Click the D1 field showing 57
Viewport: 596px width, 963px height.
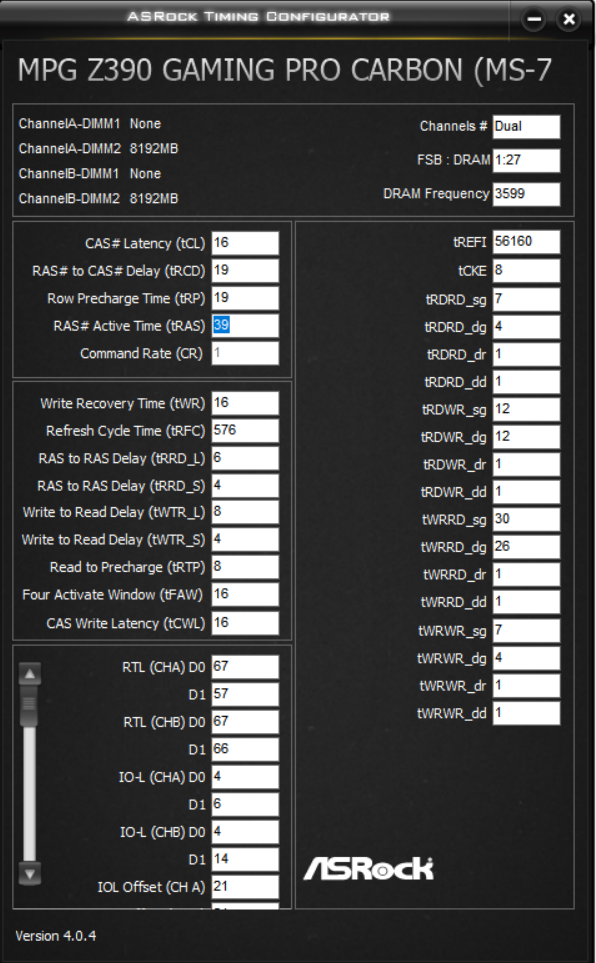(245, 694)
